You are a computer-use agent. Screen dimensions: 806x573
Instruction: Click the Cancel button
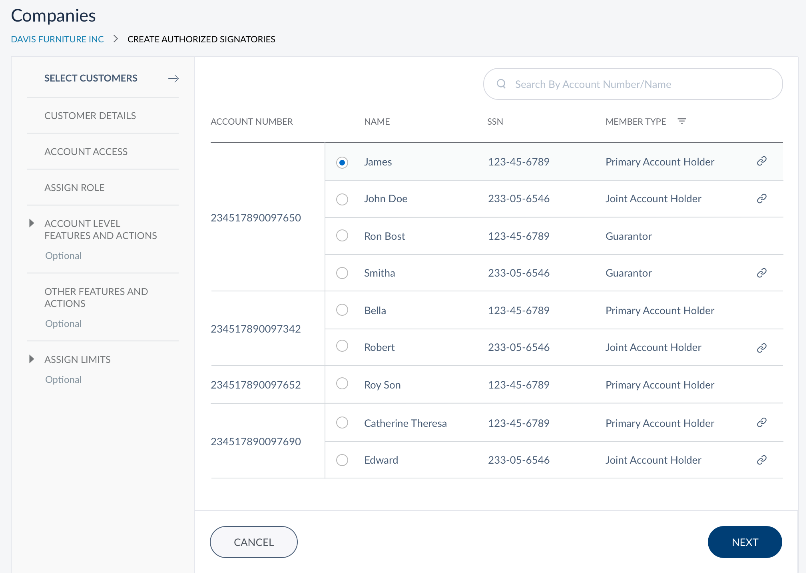(254, 542)
